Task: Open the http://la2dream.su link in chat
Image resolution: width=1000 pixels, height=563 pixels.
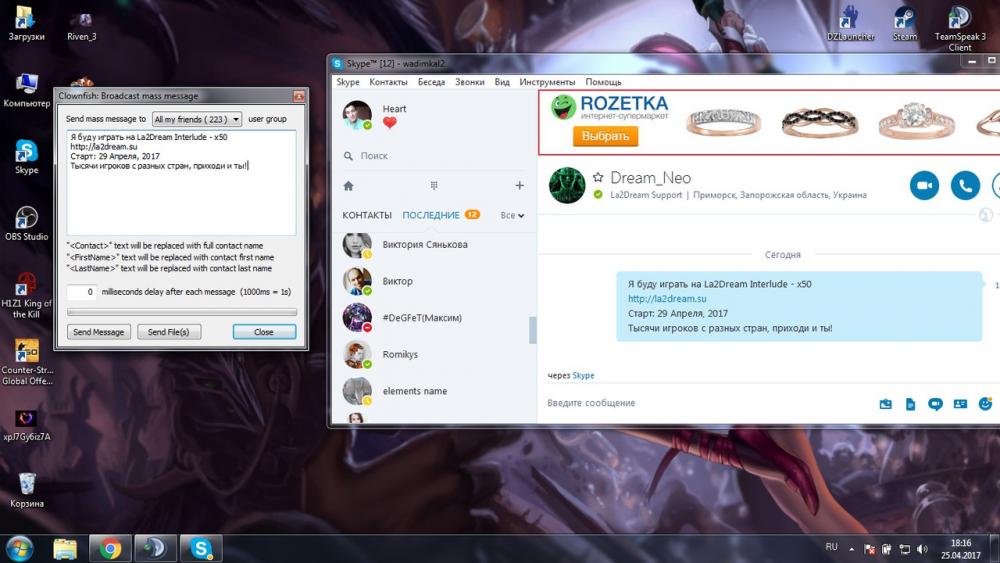Action: (x=667, y=298)
